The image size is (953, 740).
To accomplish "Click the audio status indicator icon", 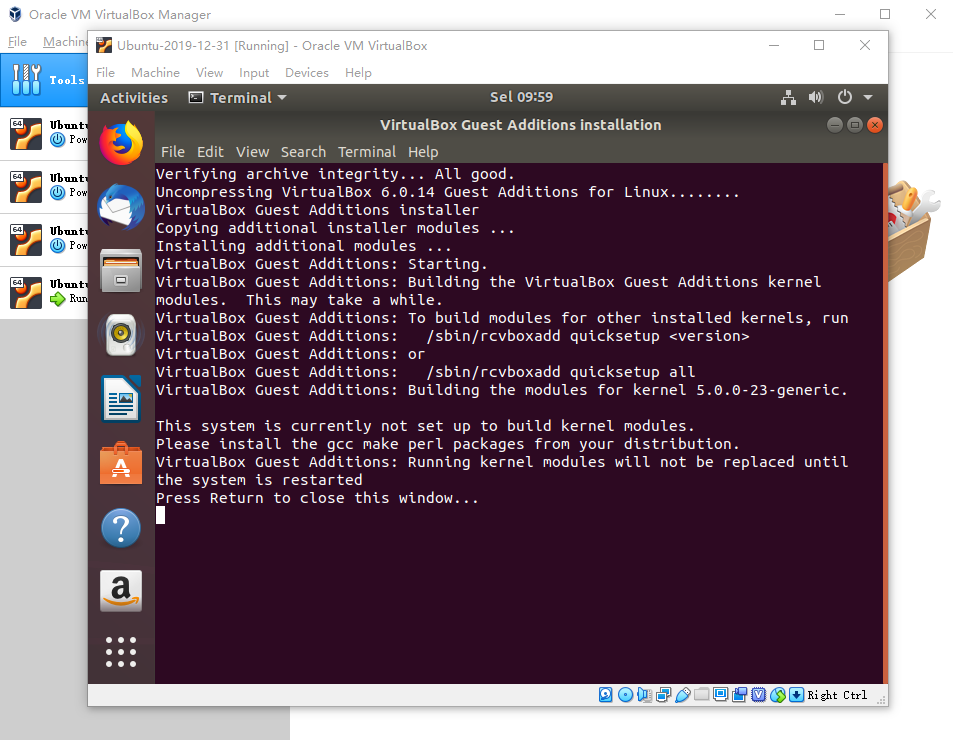I will tap(644, 695).
